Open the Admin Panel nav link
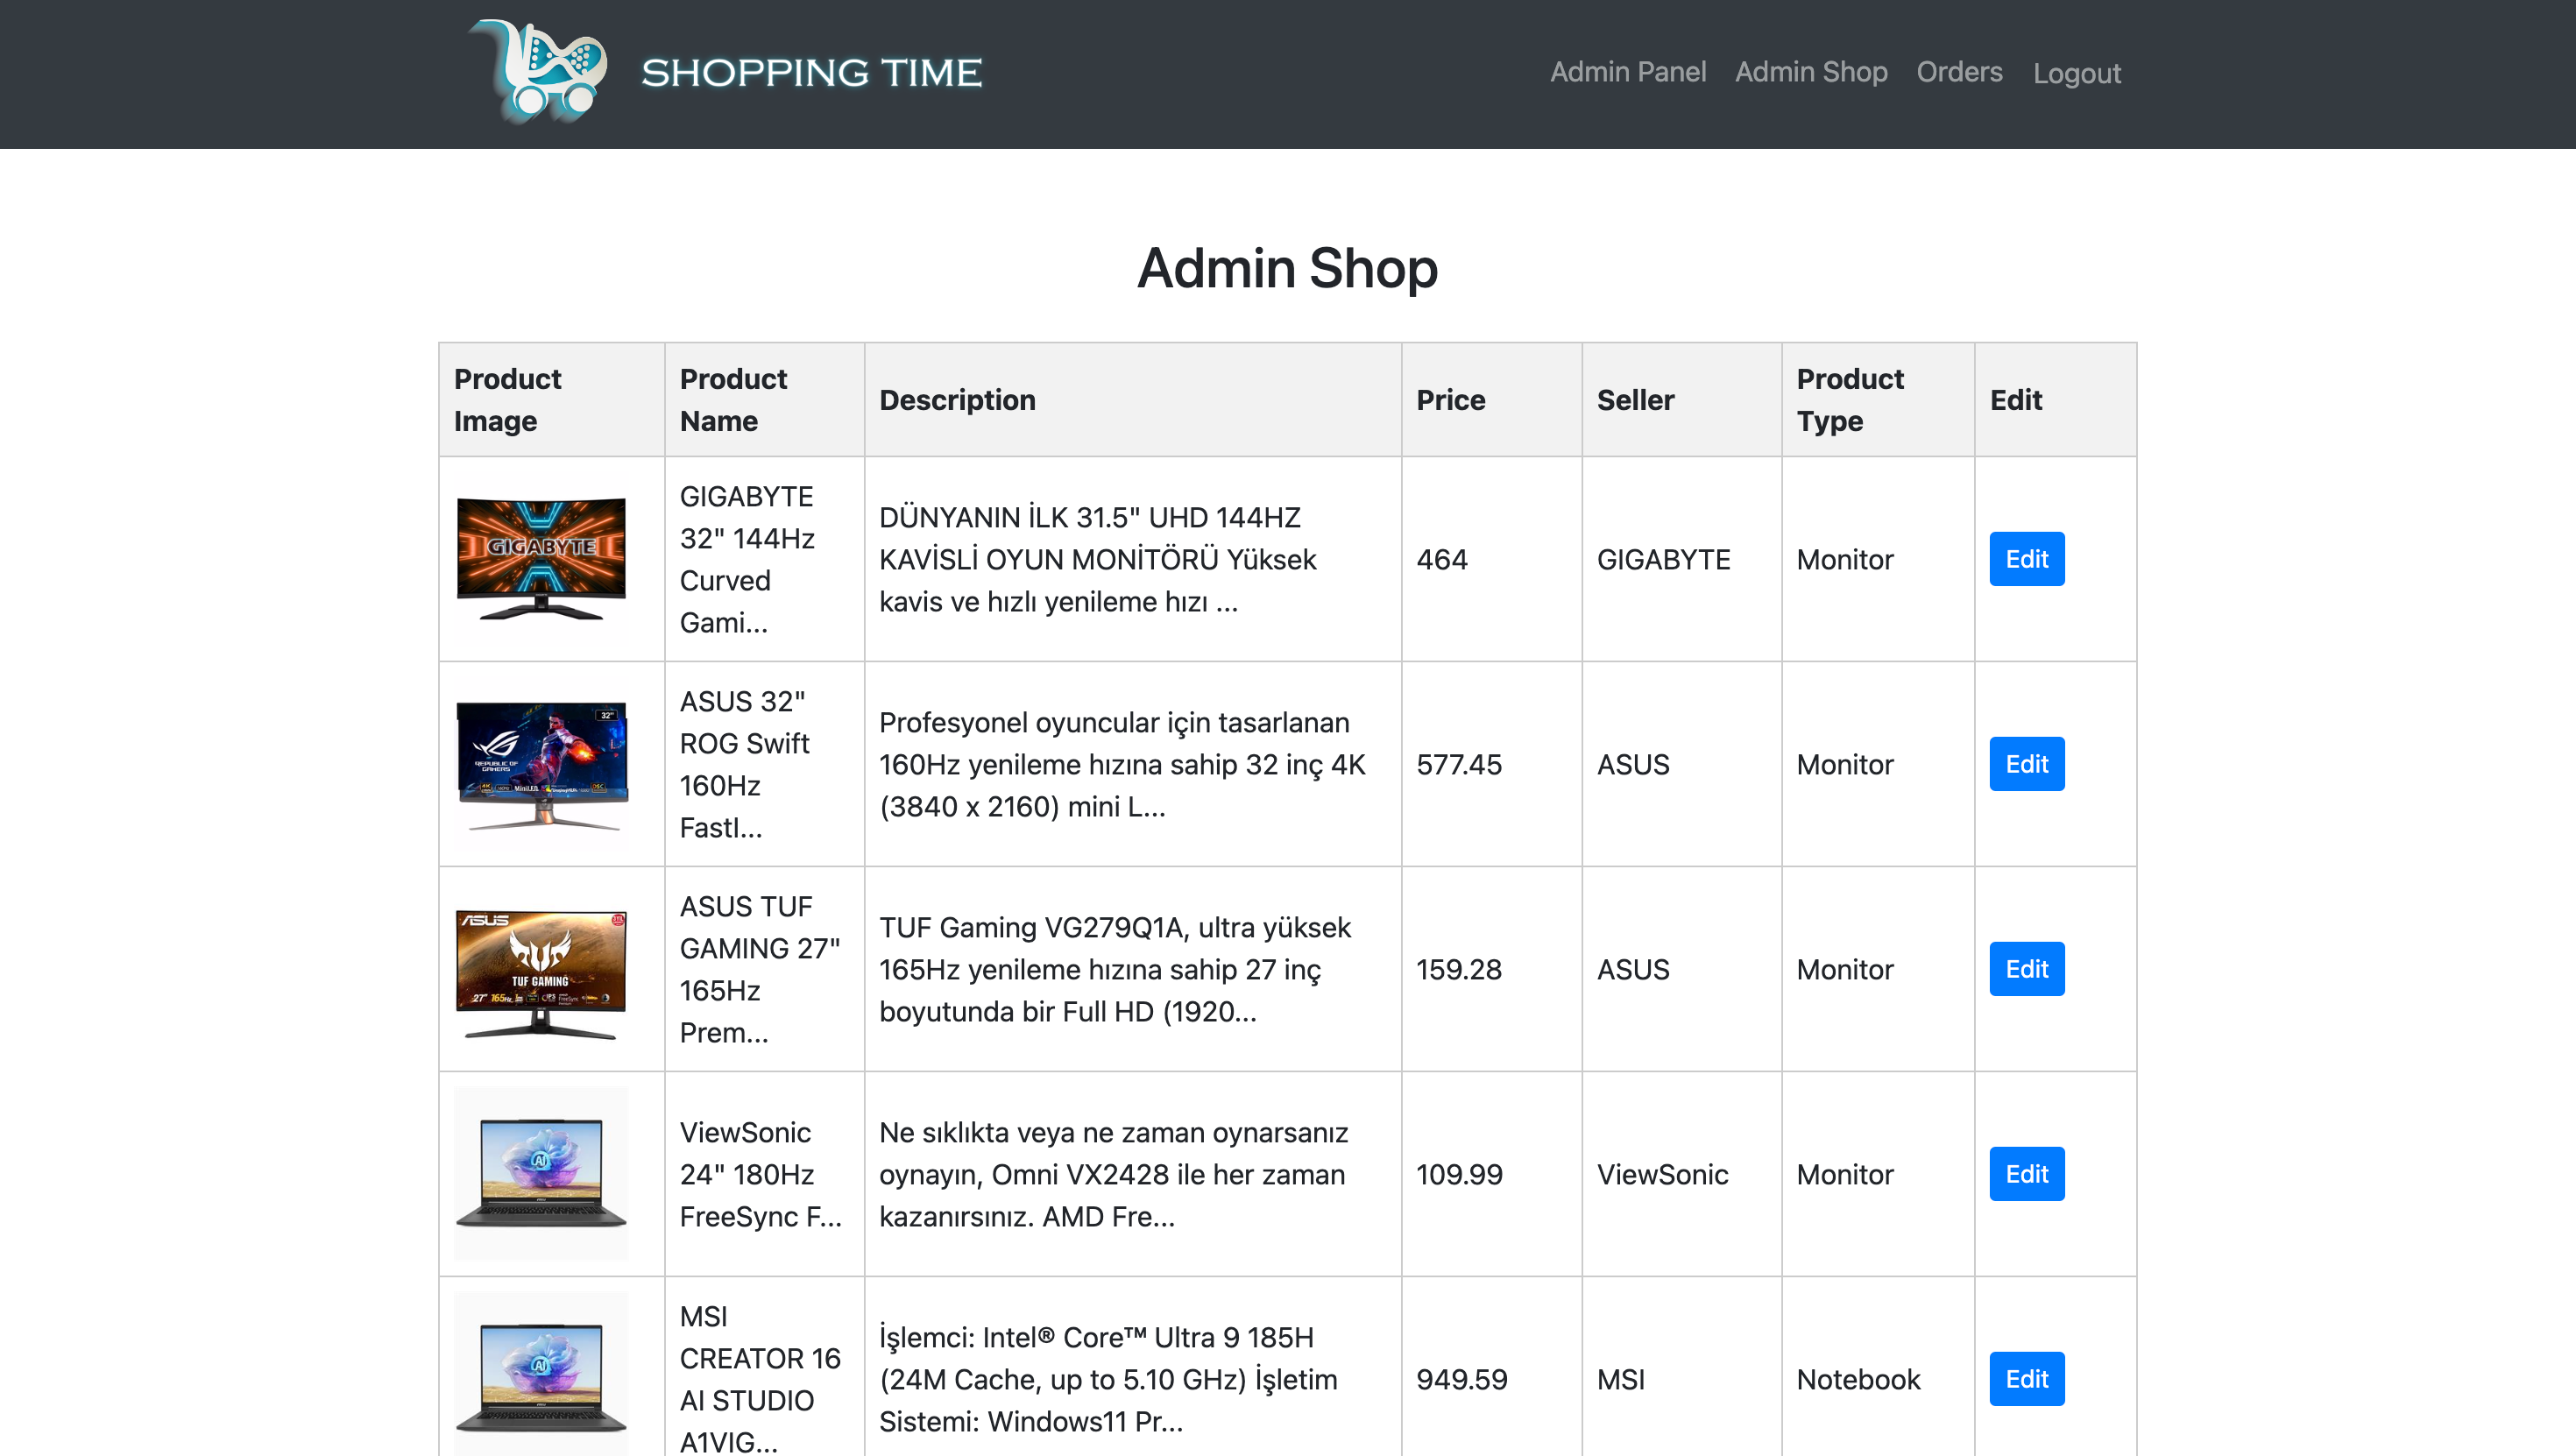The image size is (2576, 1456). click(1627, 72)
